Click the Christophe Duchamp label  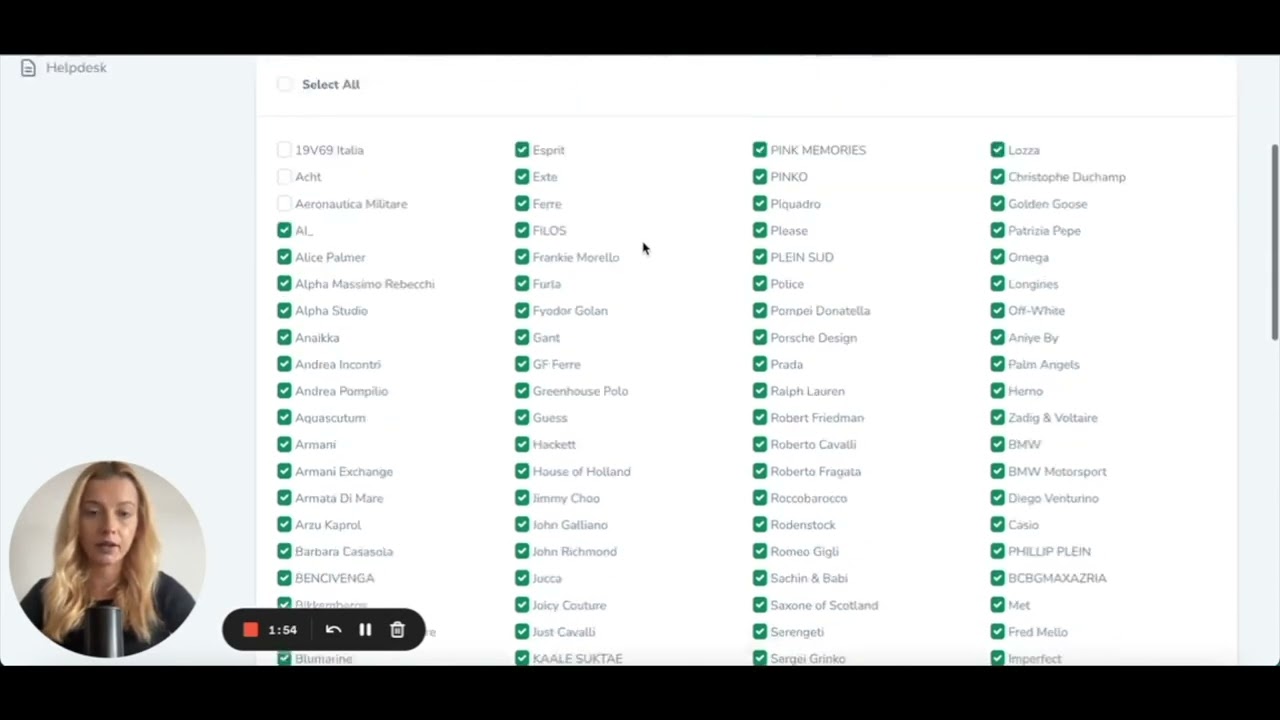(x=1067, y=177)
